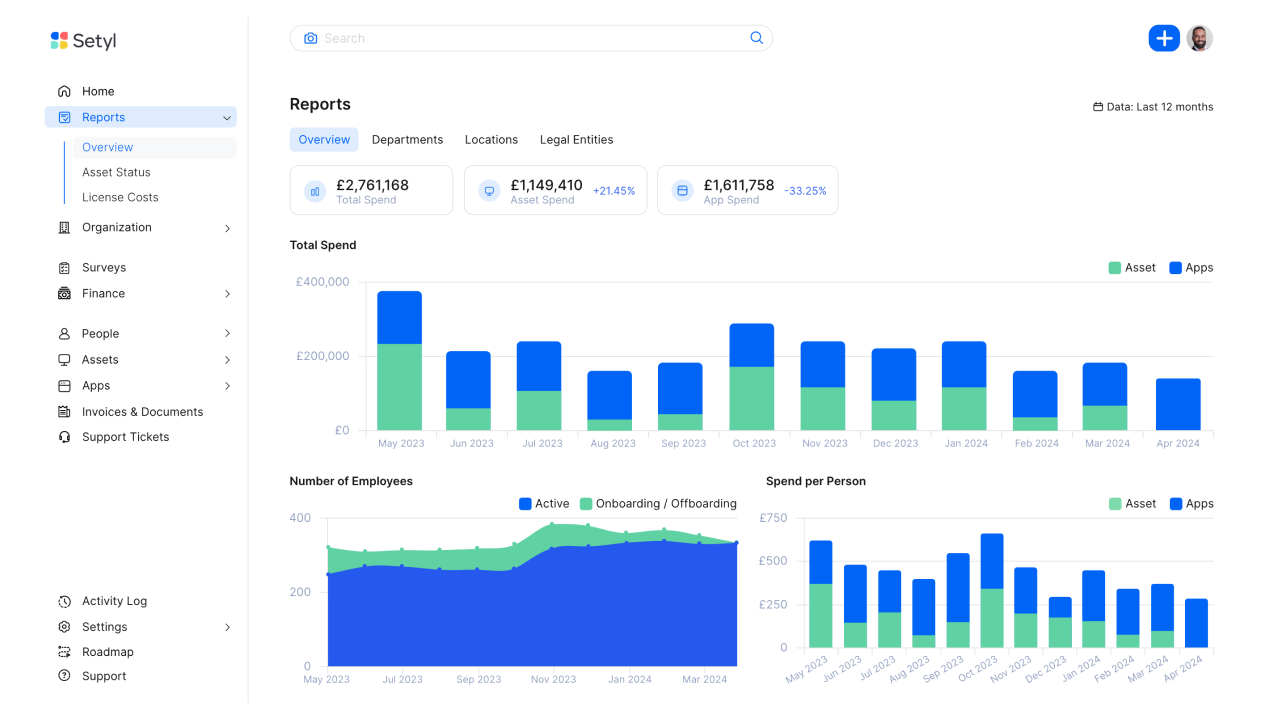This screenshot has height=720, width=1280.
Task: Expand the Finance submenu arrow
Action: [227, 294]
